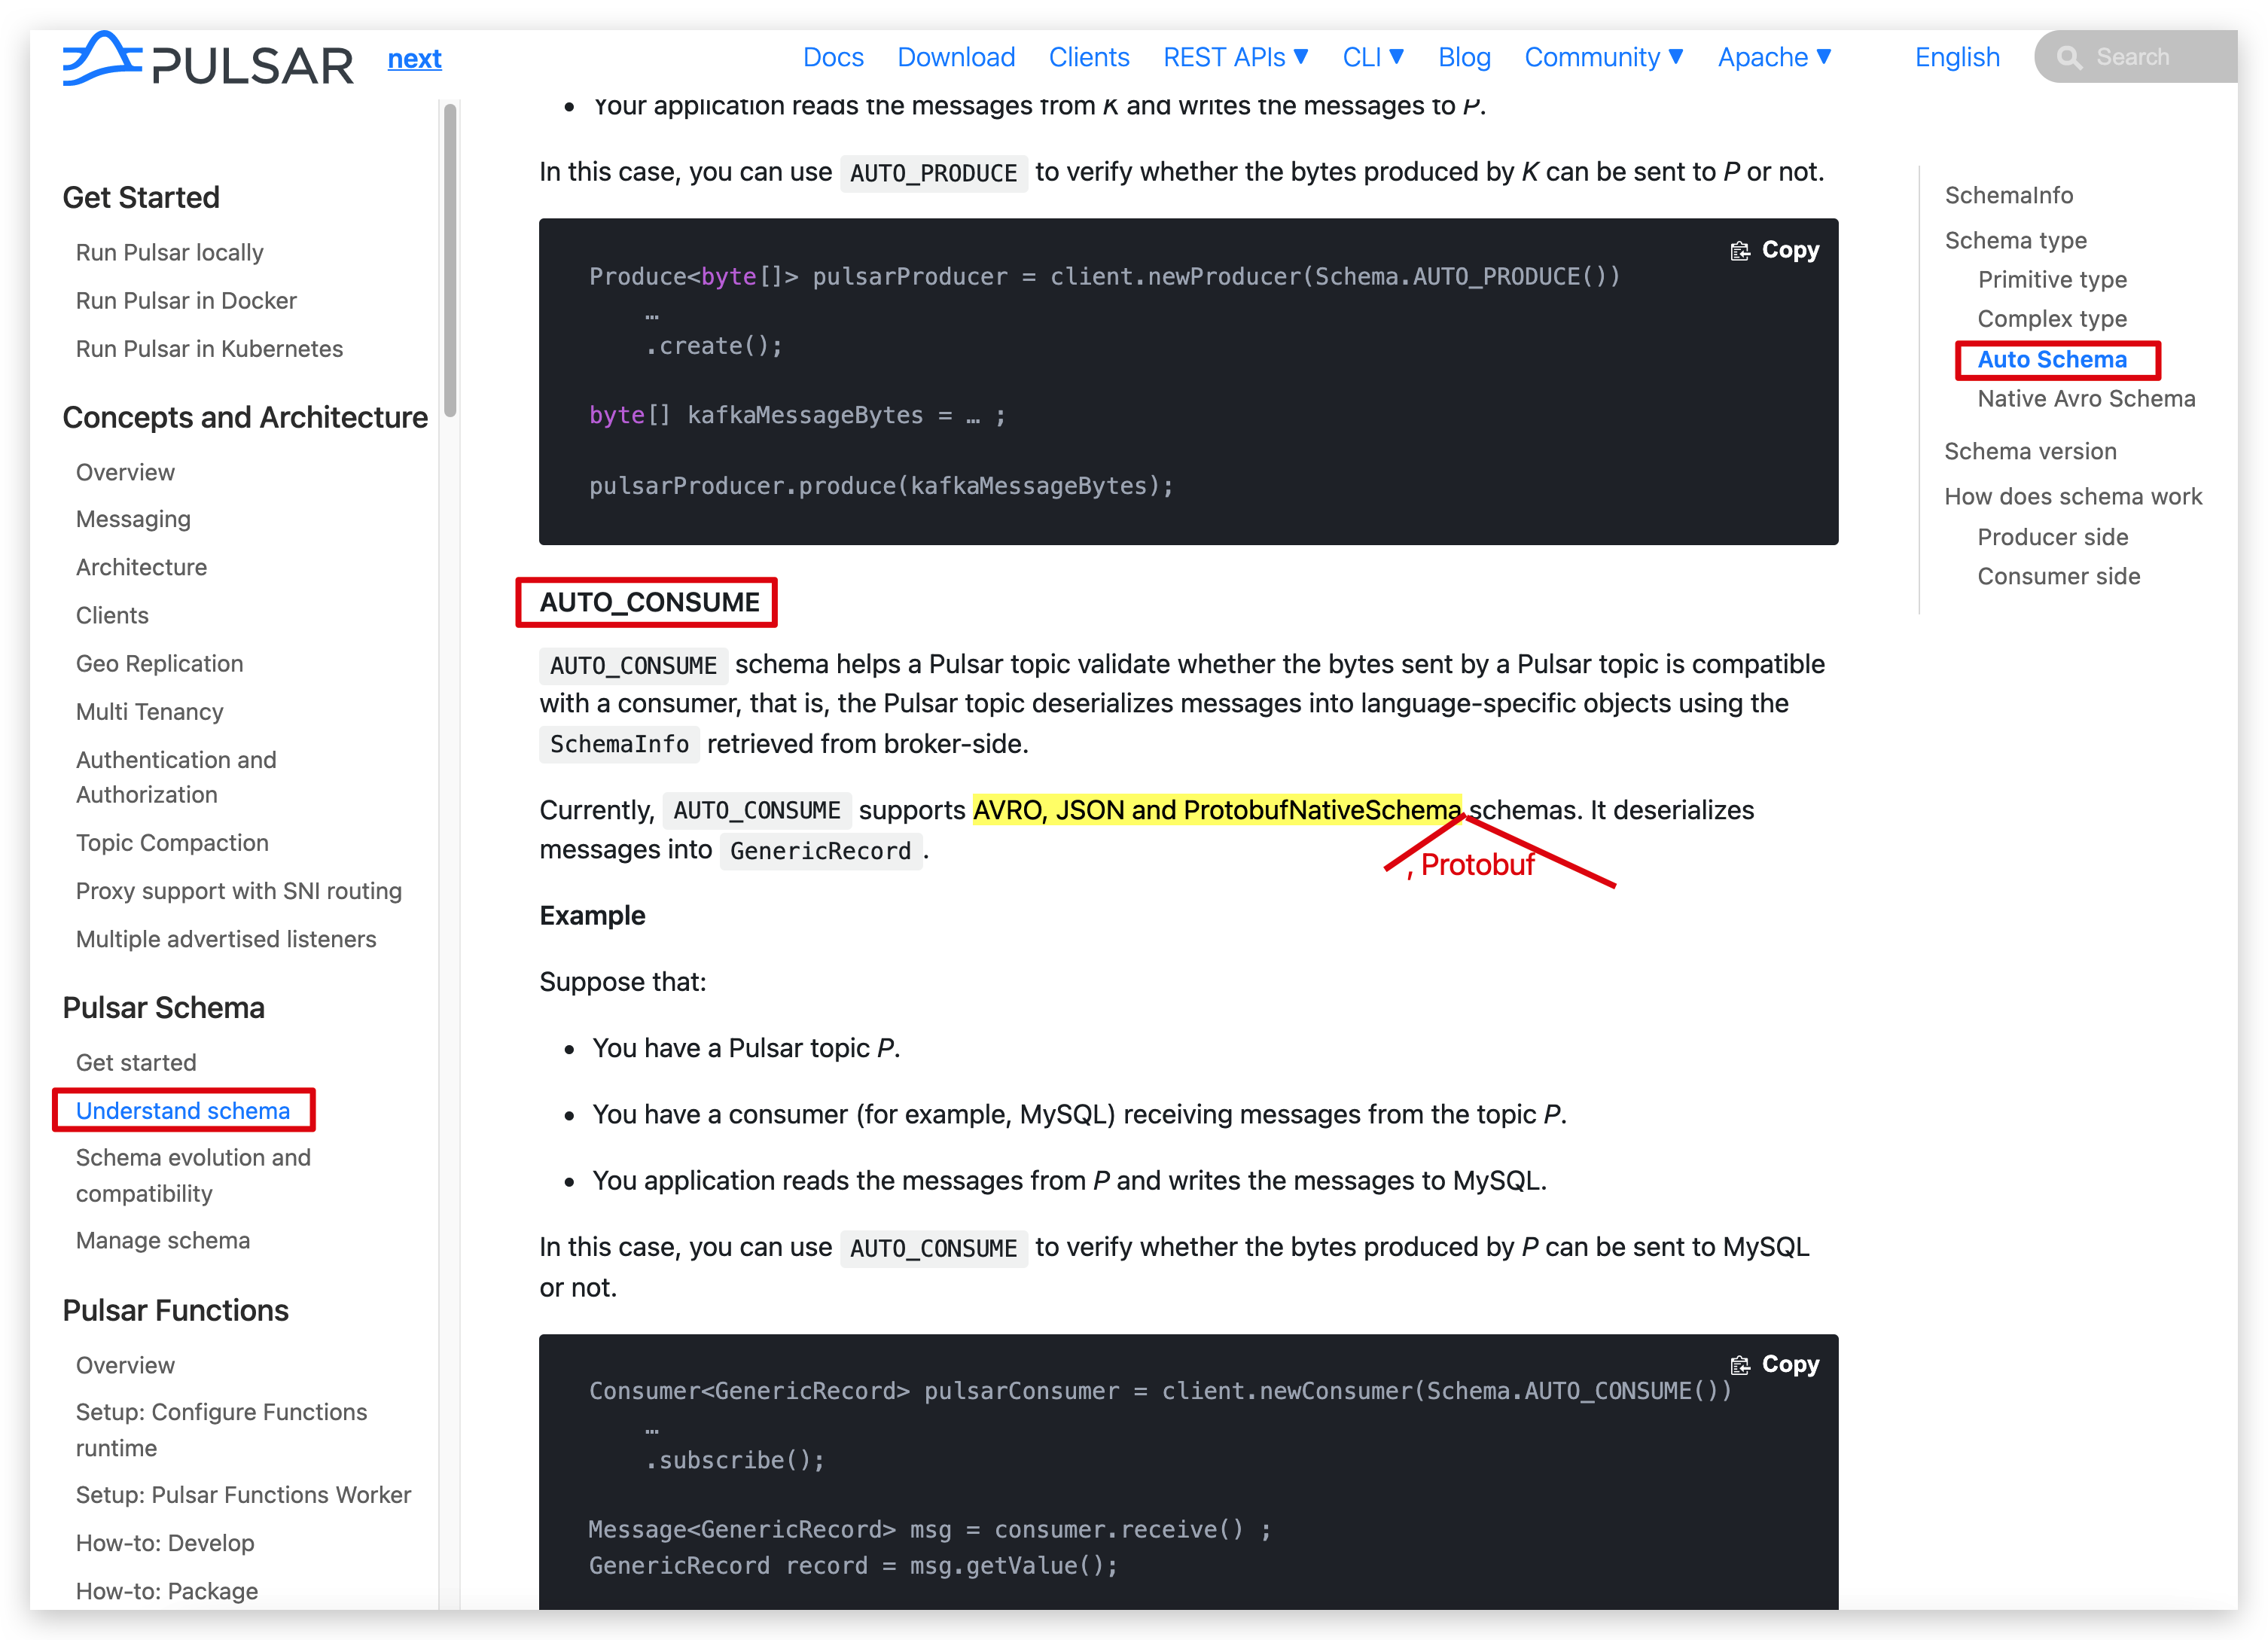2268x1640 pixels.
Task: Go to the Download page
Action: 955,57
